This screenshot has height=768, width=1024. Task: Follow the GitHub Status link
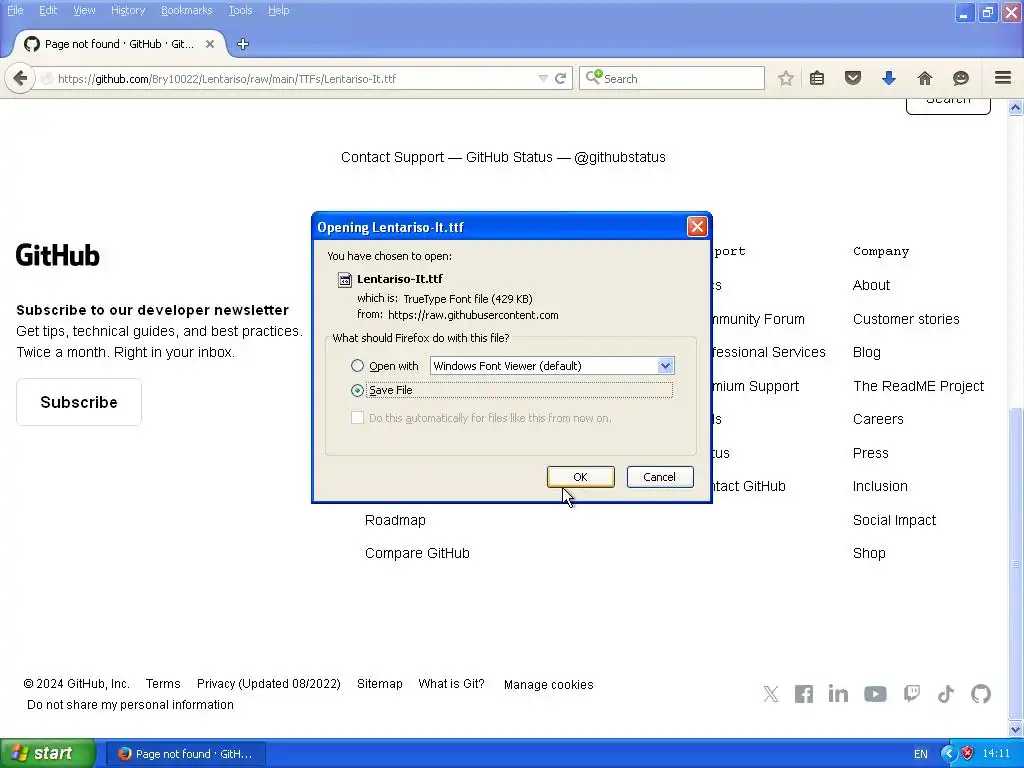click(x=509, y=157)
